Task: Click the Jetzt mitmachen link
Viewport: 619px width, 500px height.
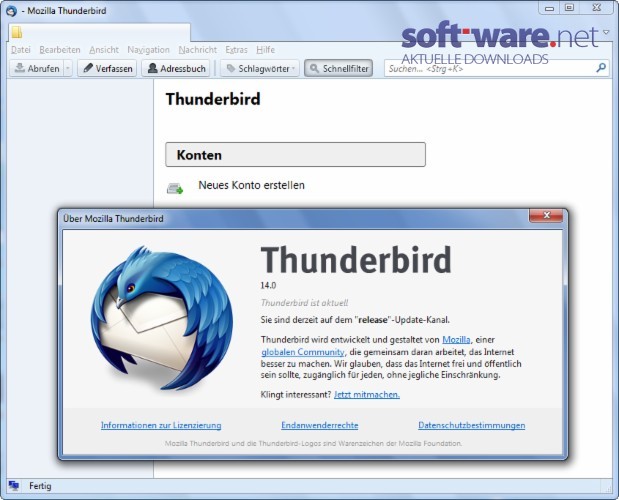Action: (x=367, y=394)
